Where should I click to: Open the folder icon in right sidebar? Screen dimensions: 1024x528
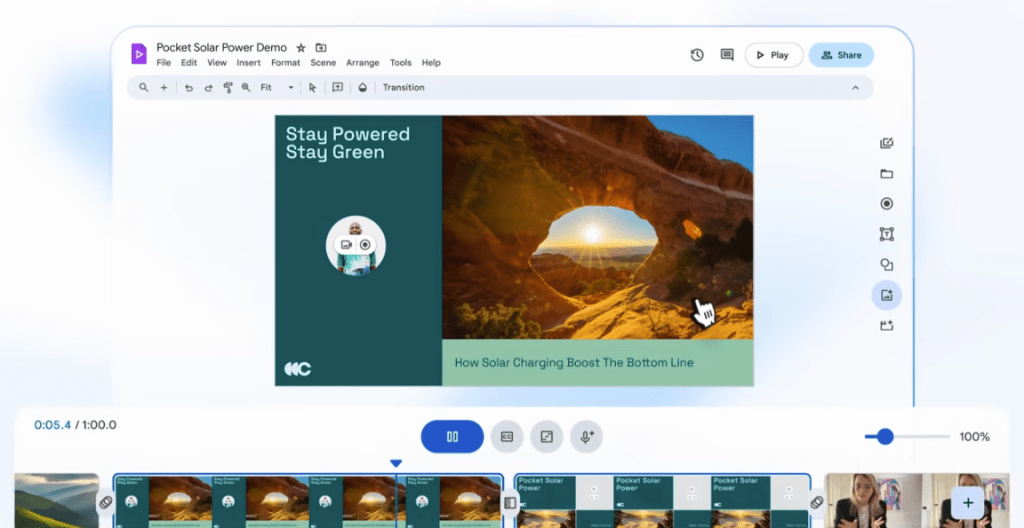[x=886, y=174]
